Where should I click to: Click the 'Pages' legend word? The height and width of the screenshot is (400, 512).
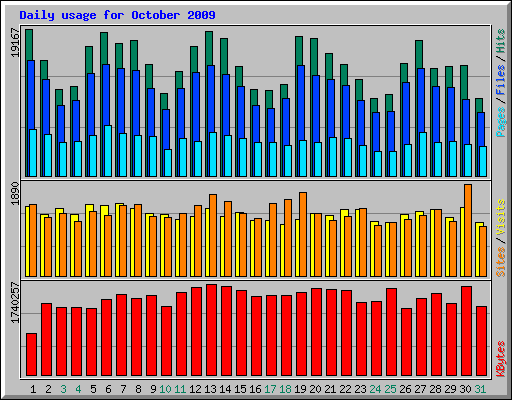coord(501,122)
